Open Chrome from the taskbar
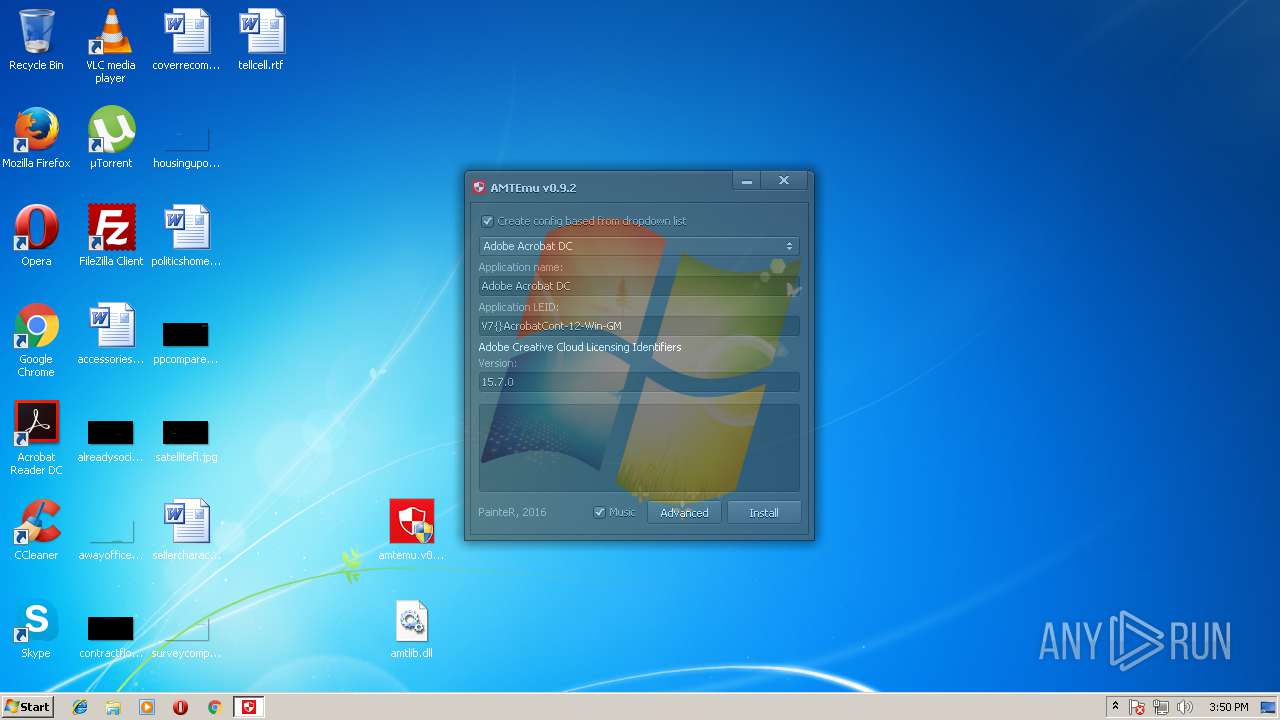 click(214, 707)
